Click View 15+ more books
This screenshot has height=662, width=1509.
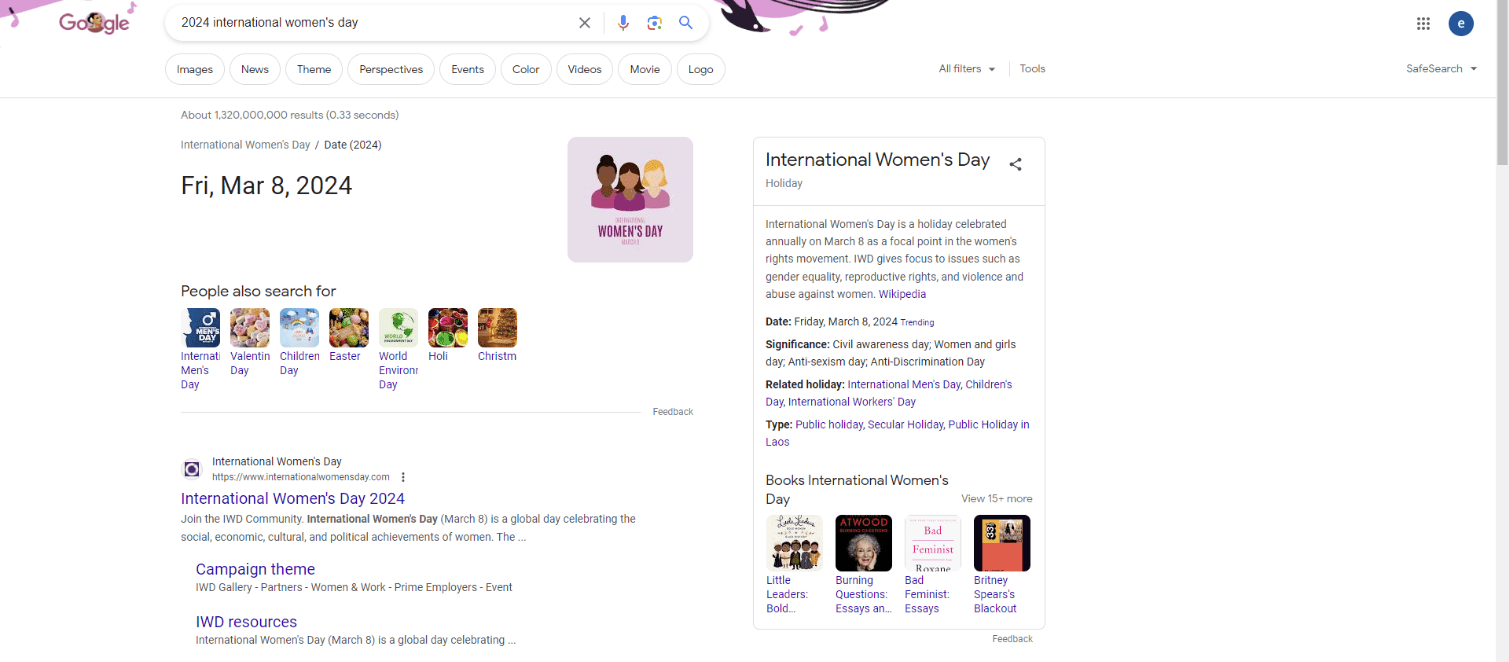point(997,498)
